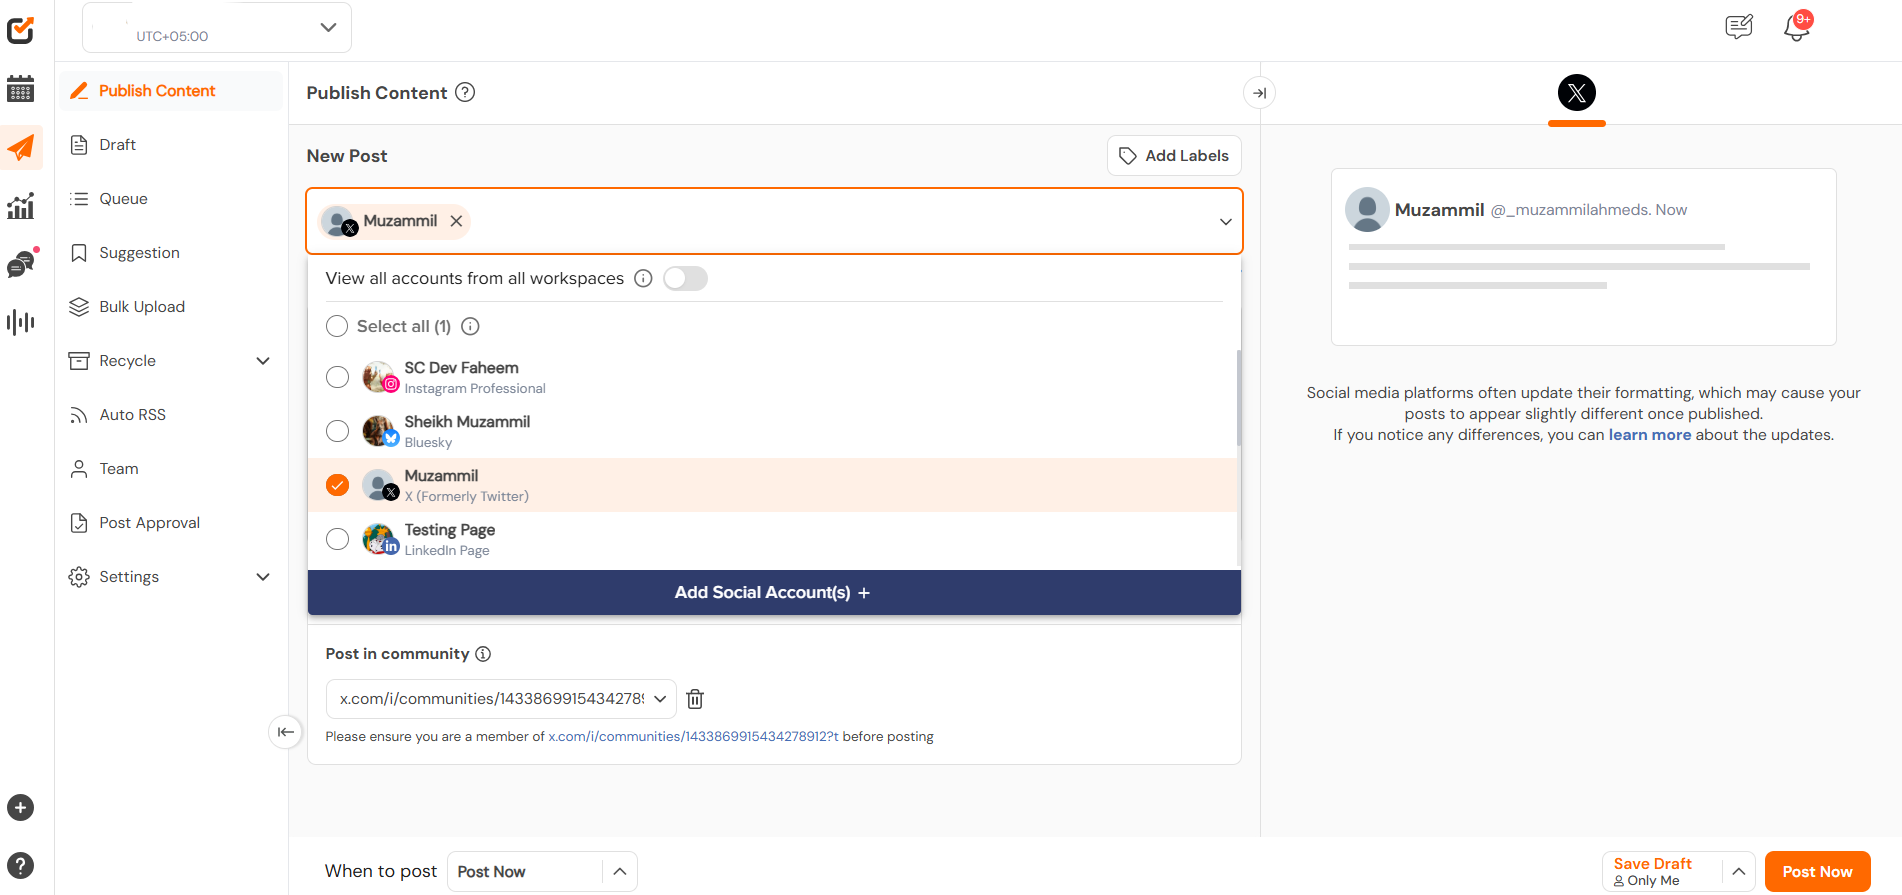Collapse the preview panel arrow icon
1902x895 pixels.
click(x=1260, y=93)
